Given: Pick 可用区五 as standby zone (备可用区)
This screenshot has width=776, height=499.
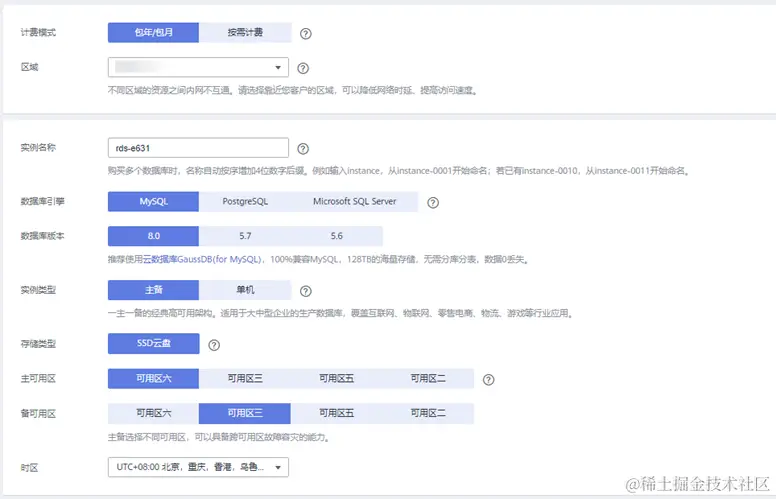Looking at the screenshot, I should click(x=337, y=413).
